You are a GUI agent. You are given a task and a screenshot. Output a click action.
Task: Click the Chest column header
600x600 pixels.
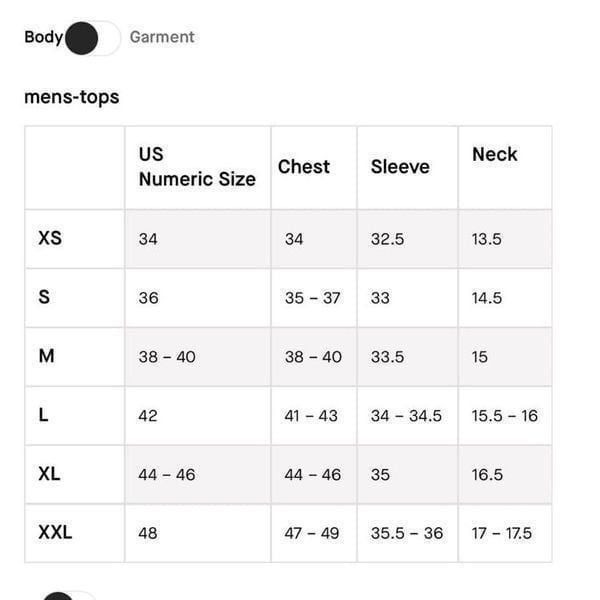[303, 167]
